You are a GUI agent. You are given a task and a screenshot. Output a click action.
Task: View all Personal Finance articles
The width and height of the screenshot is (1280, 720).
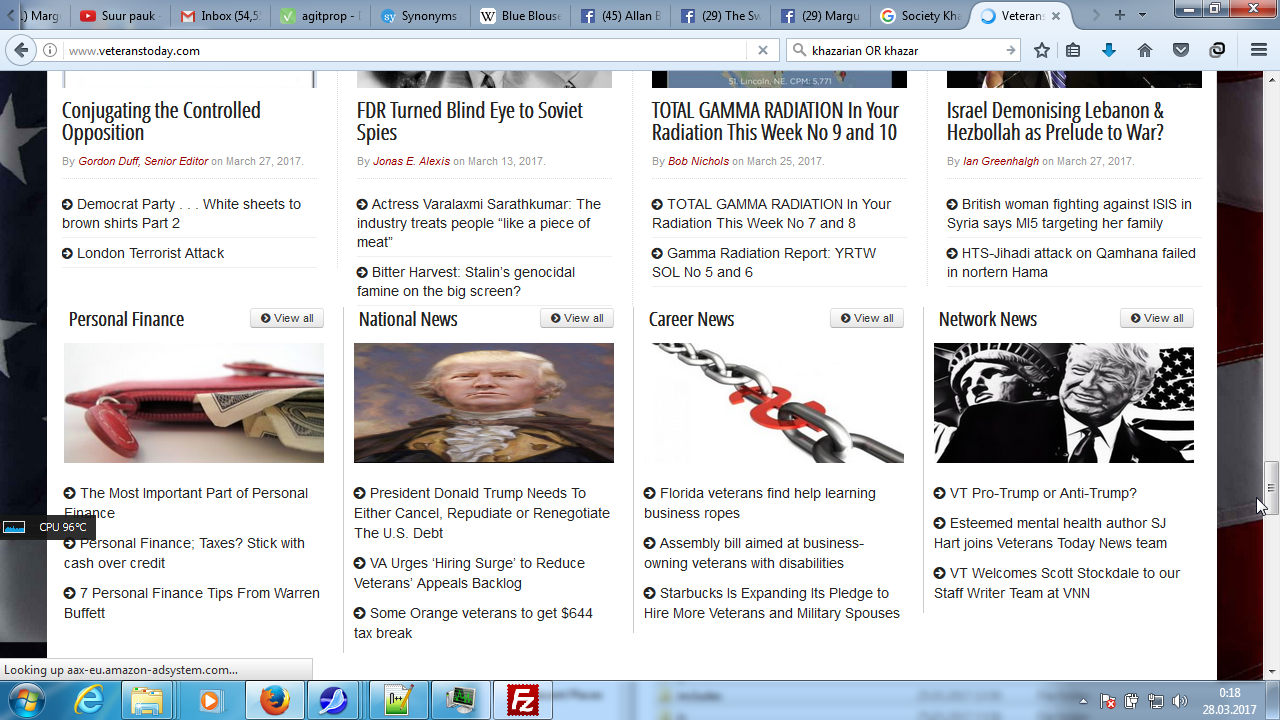[287, 318]
